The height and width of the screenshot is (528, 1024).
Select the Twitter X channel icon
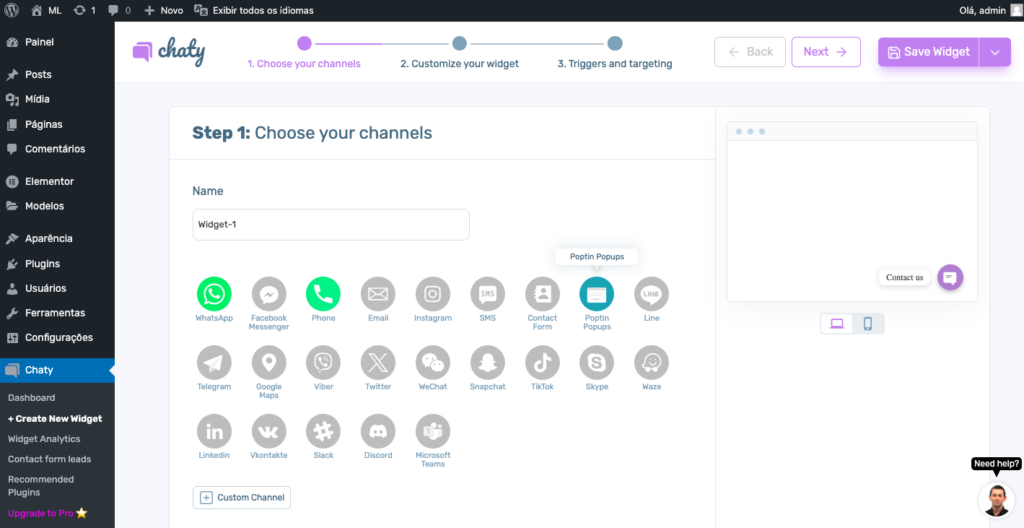pyautogui.click(x=378, y=363)
